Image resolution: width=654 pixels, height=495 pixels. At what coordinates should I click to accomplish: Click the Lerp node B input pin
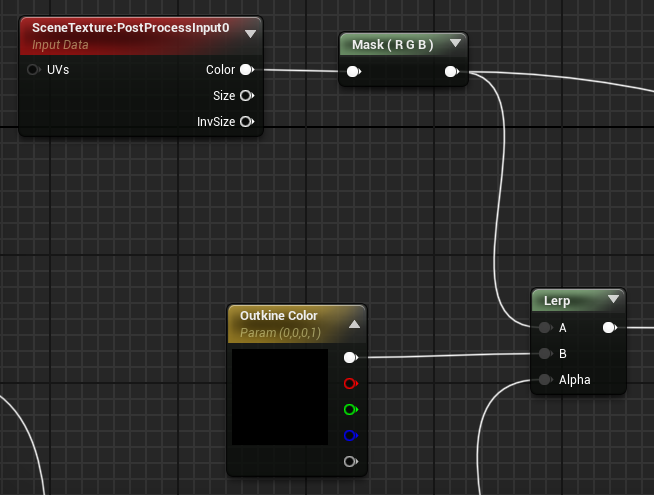tap(544, 353)
